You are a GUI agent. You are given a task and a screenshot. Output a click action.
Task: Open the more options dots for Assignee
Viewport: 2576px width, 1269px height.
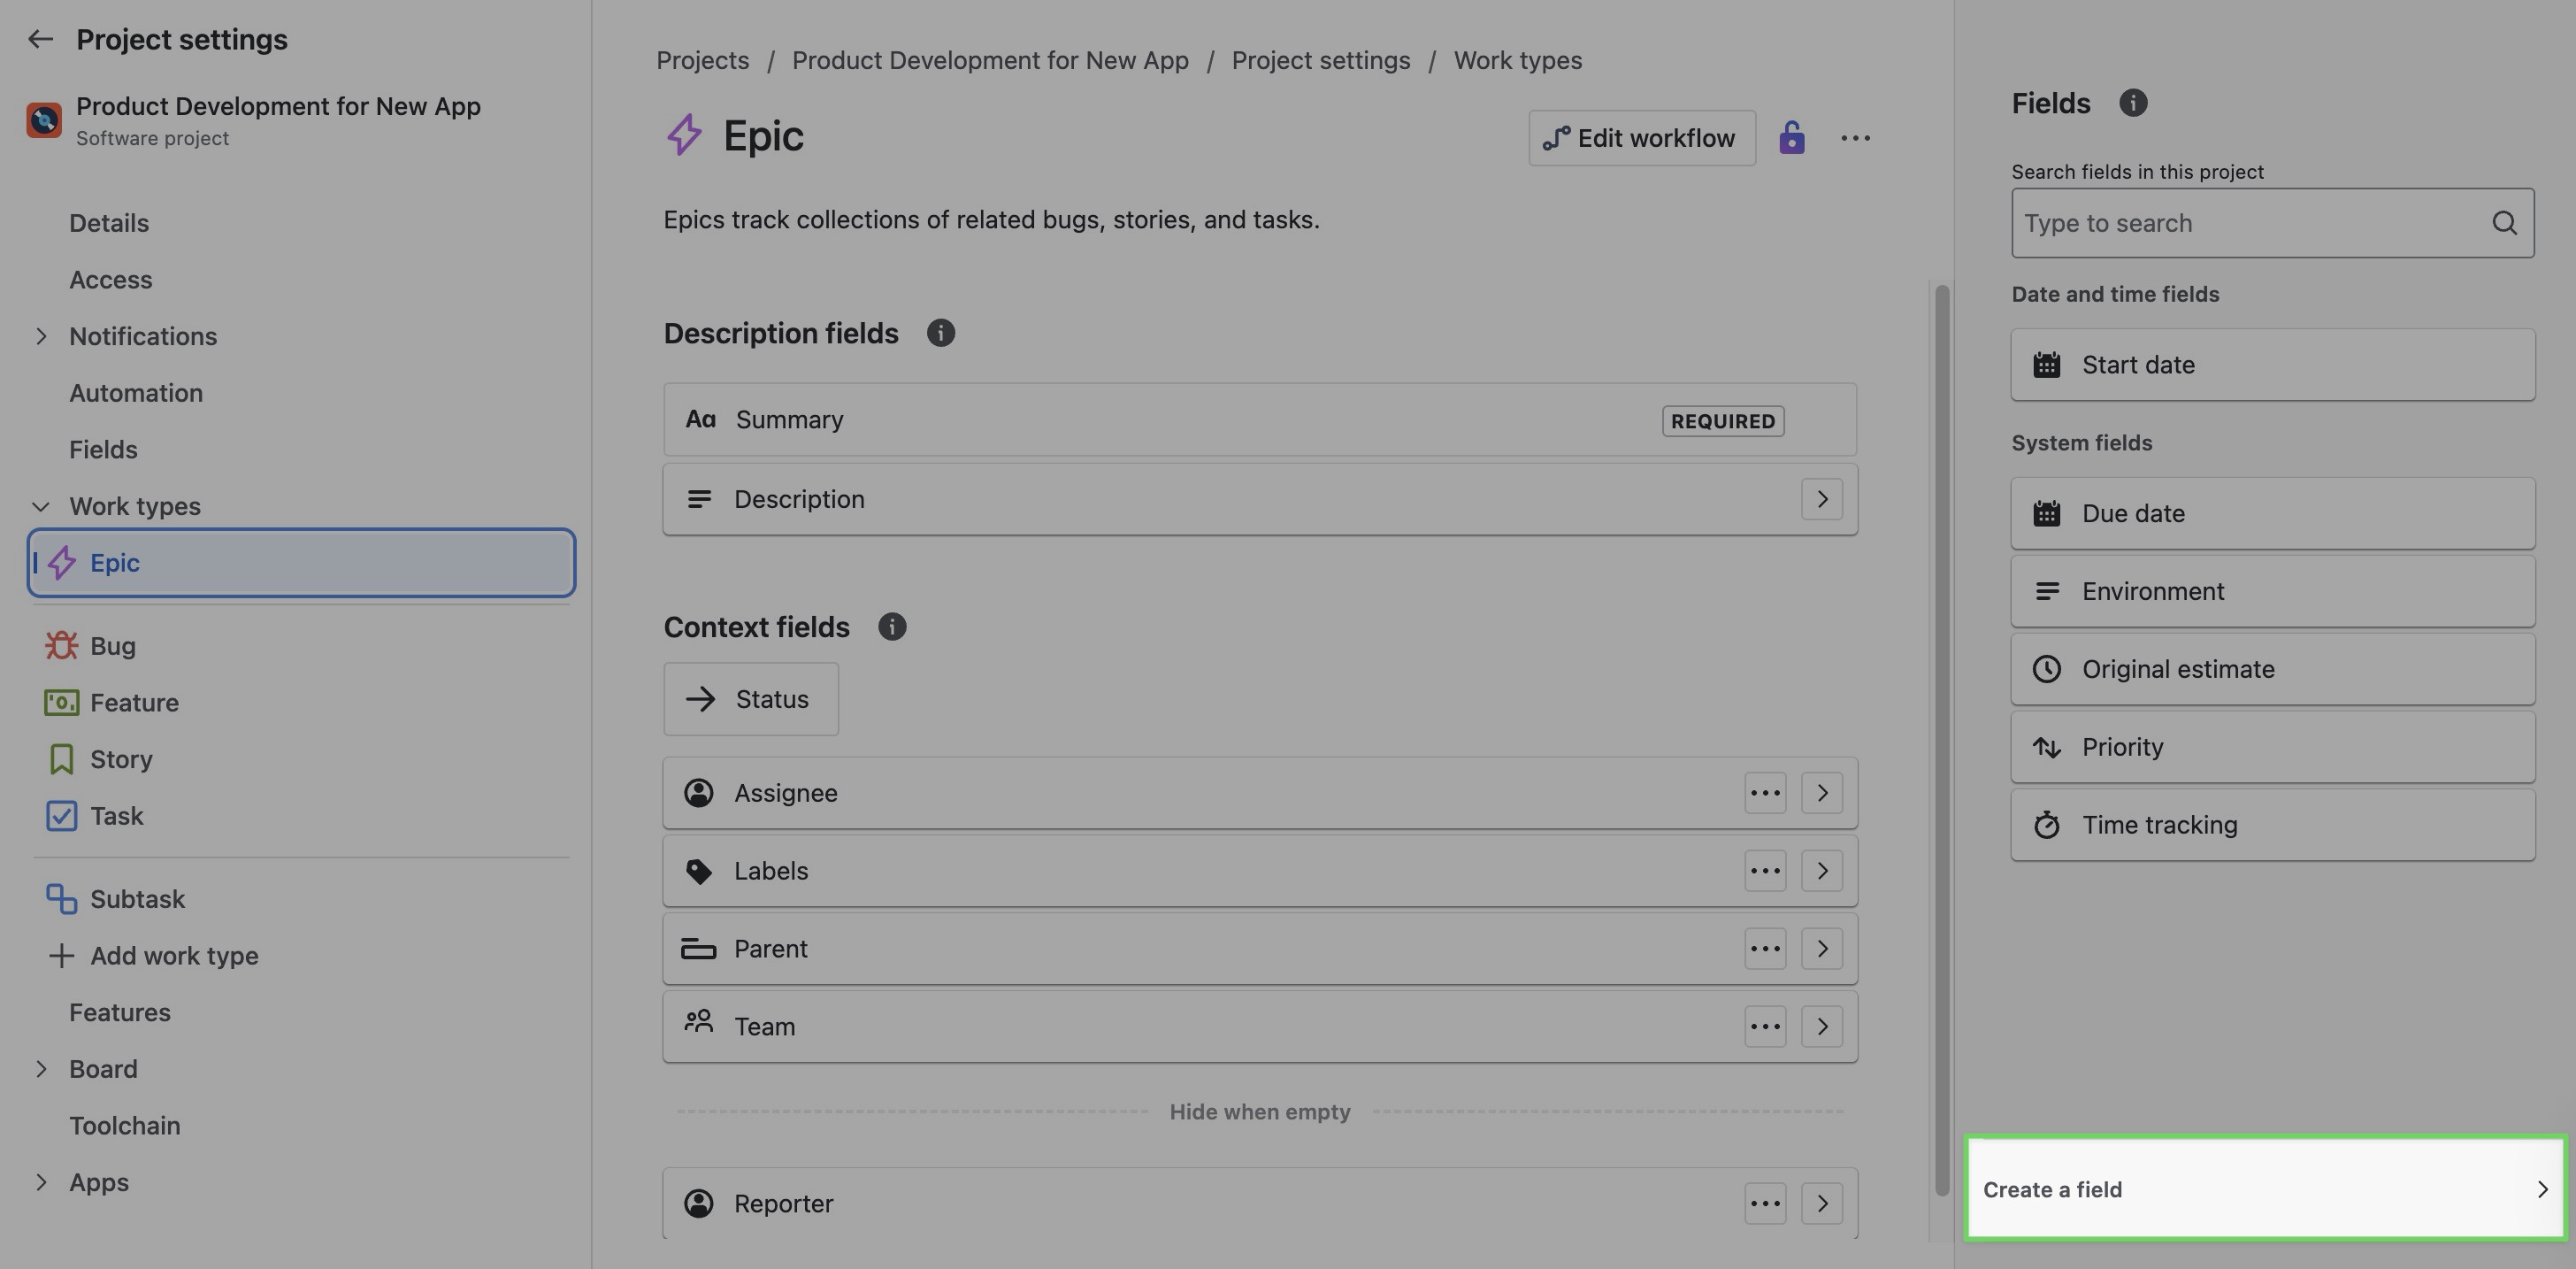point(1765,793)
